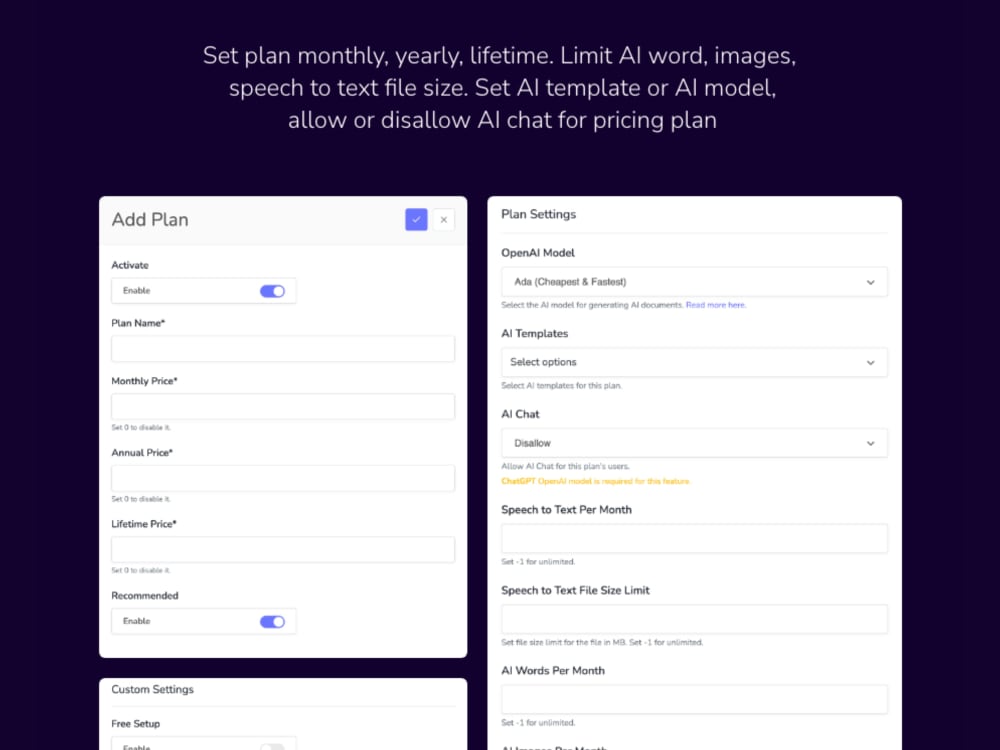Image resolution: width=1000 pixels, height=750 pixels.
Task: Select options in the AI Templates dropdown
Action: tap(694, 362)
